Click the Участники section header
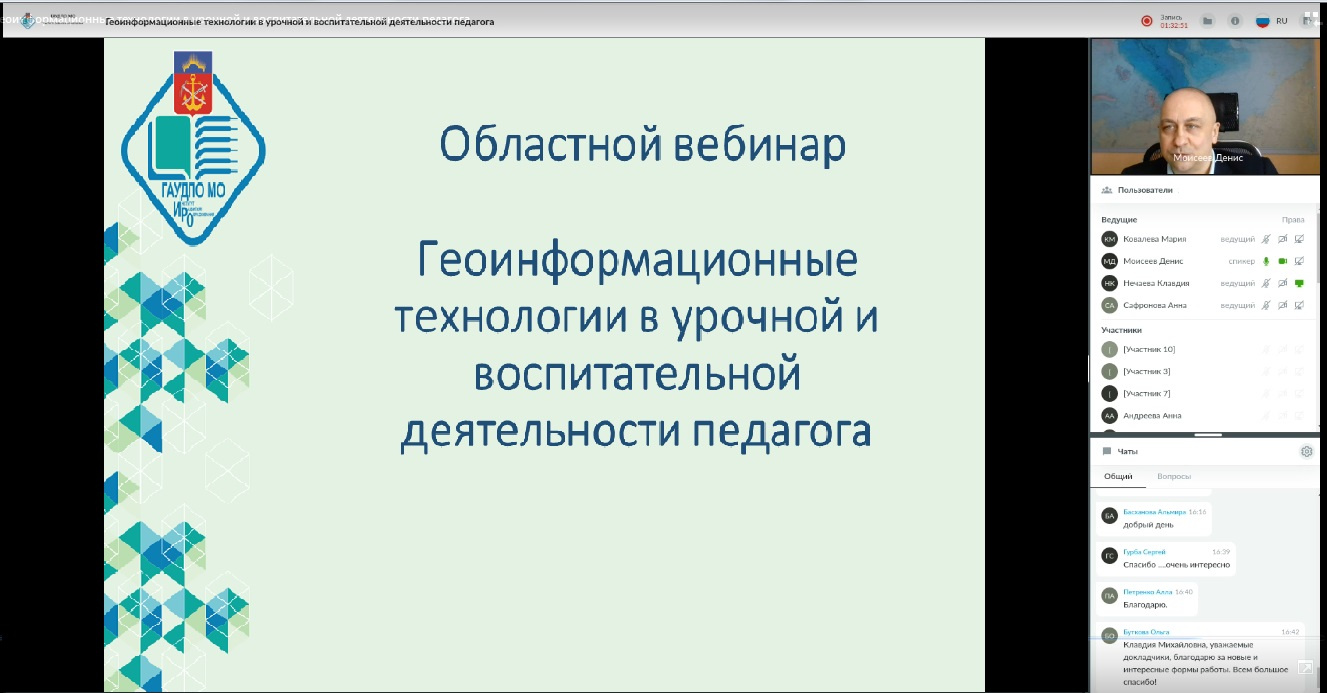Viewport: 1327px width, 693px height. tap(1121, 329)
